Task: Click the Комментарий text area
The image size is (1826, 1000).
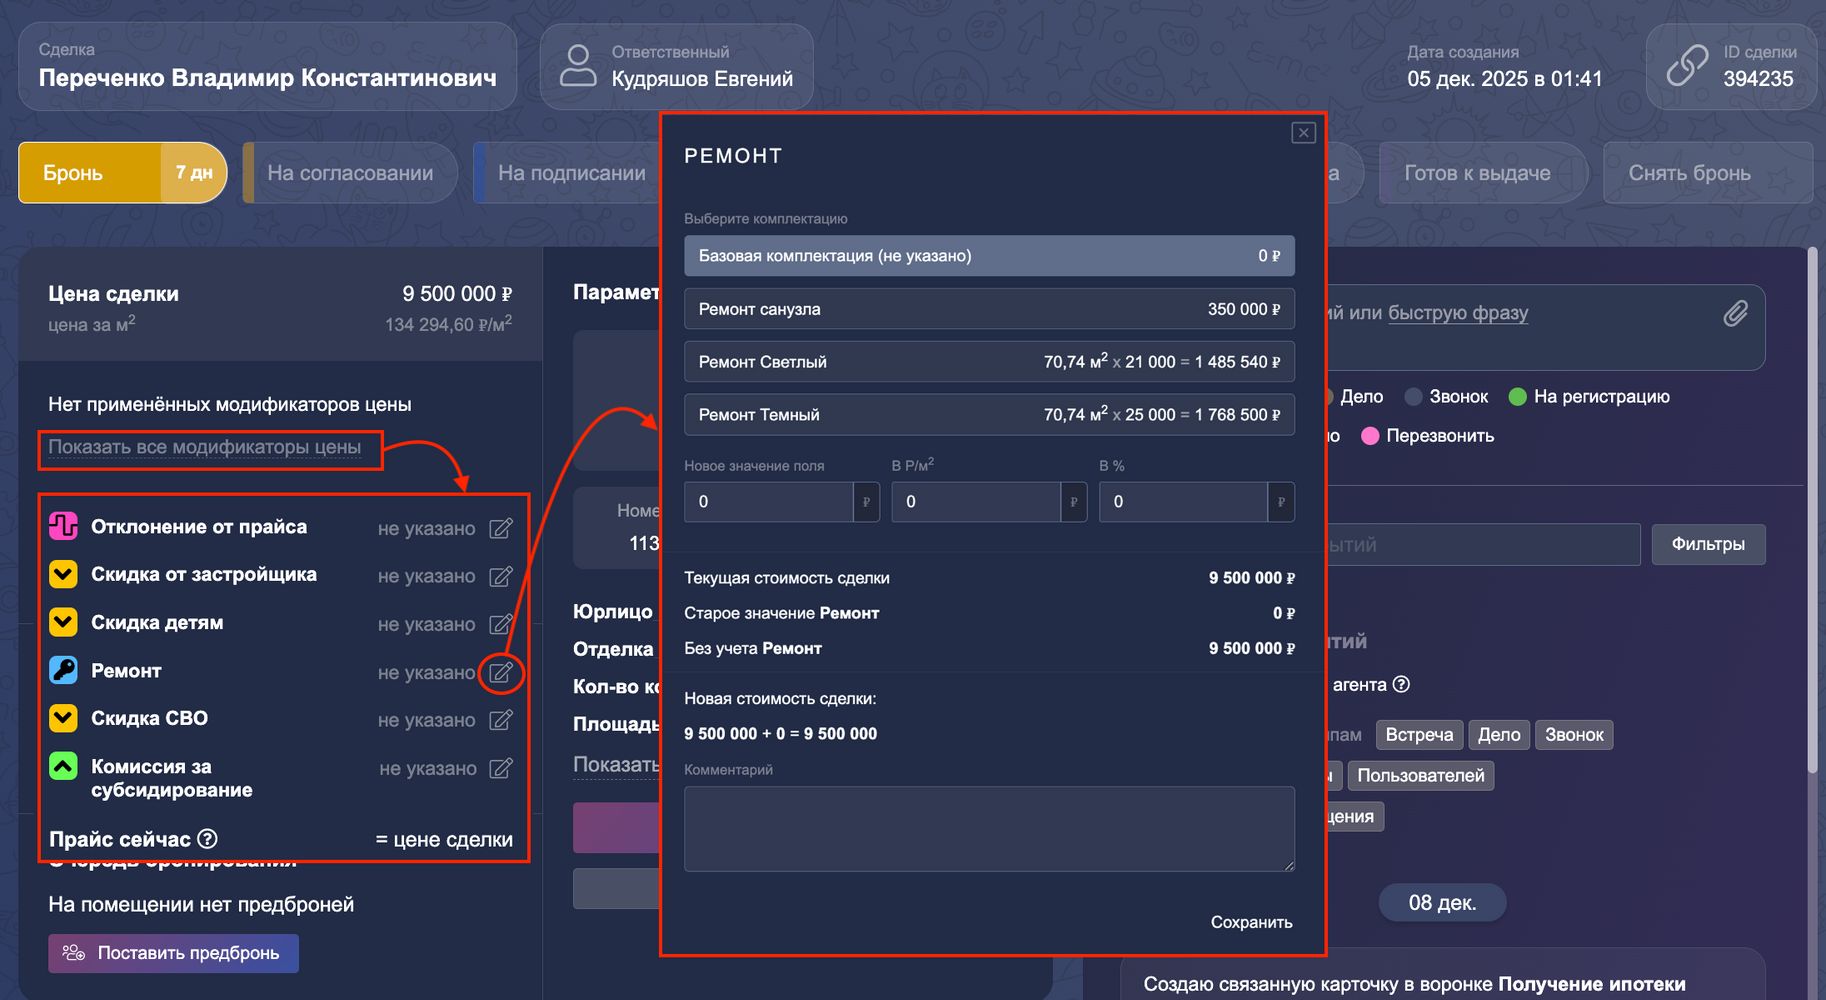Action: tap(988, 828)
